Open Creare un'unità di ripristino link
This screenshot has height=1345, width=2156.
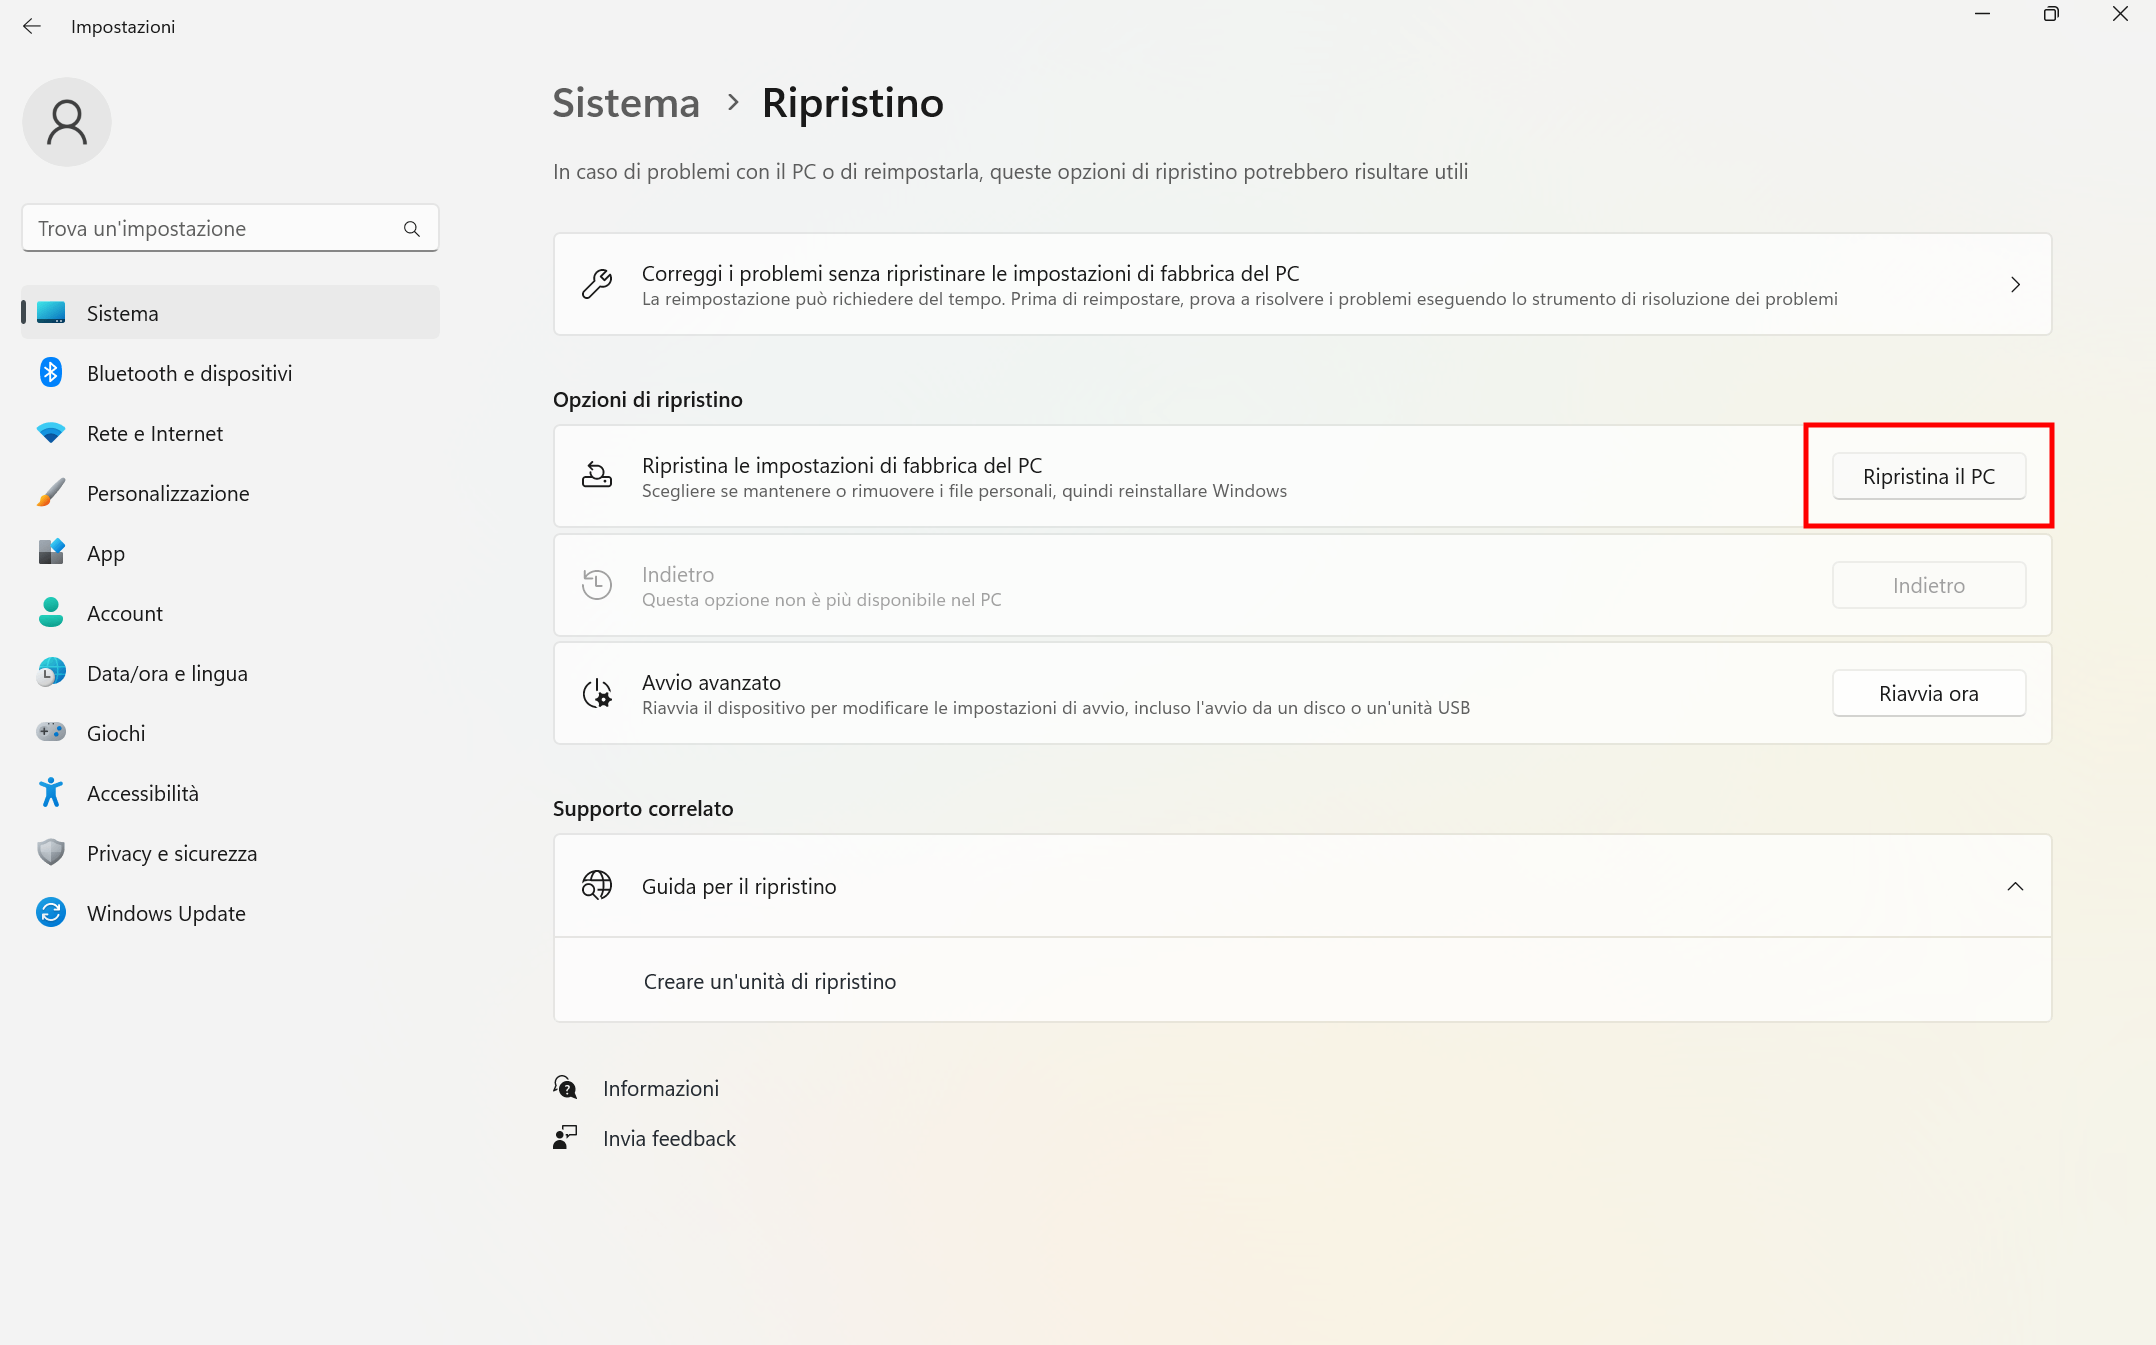pos(770,981)
